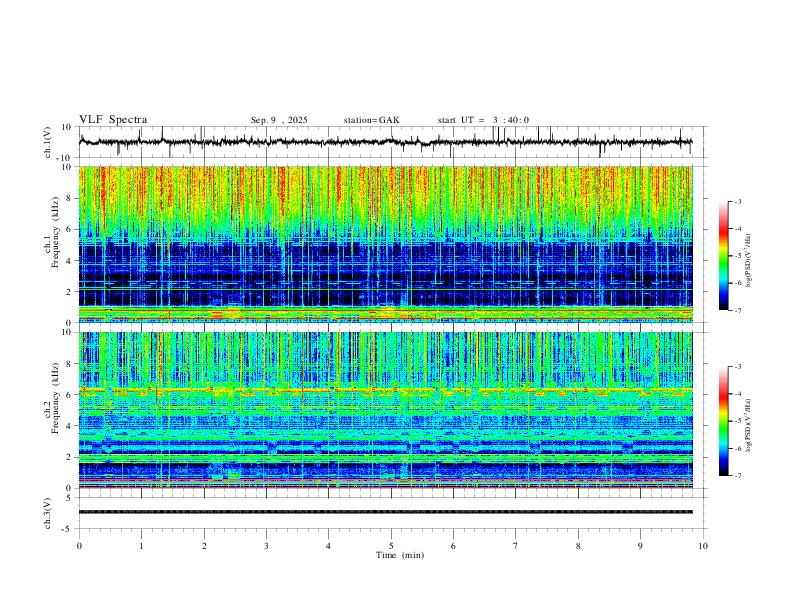The image size is (792, 612).
Task: Click the "Time (min)" axis title
Action: coord(400,555)
